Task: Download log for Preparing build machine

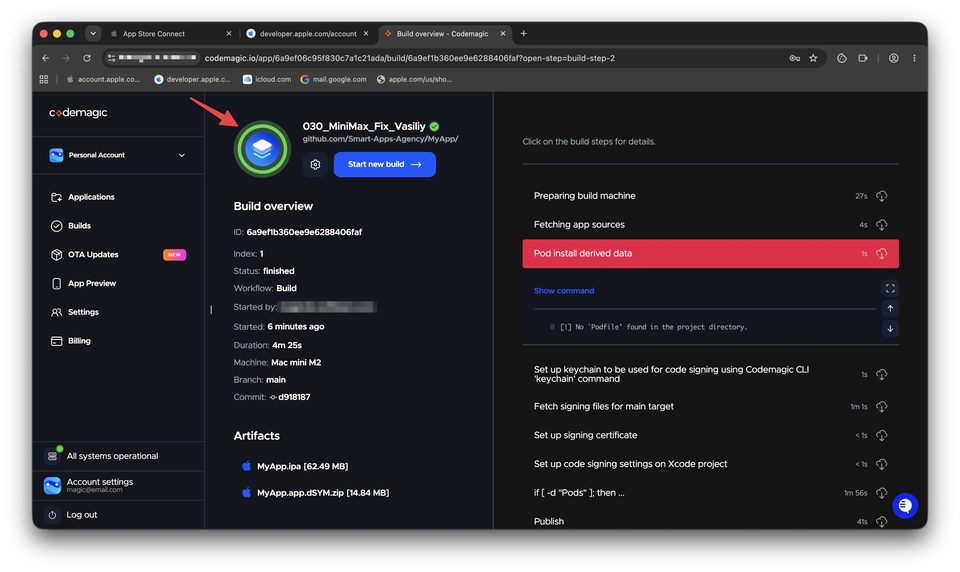Action: 882,196
